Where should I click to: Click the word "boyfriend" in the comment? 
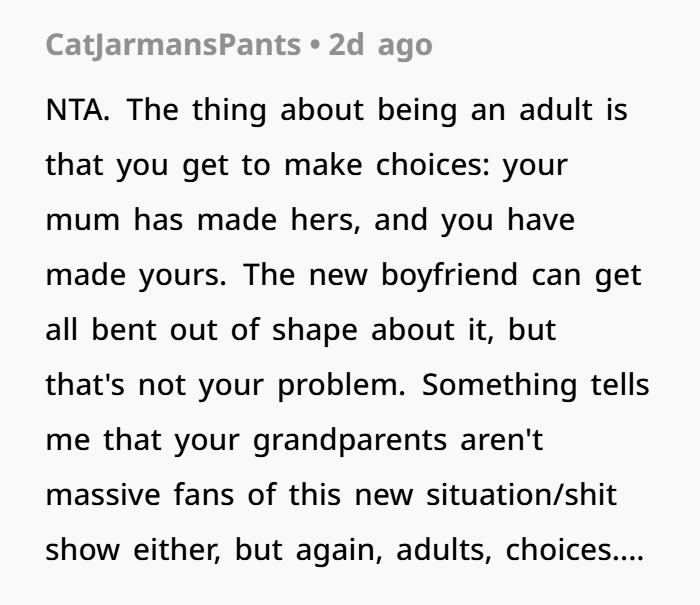449,275
